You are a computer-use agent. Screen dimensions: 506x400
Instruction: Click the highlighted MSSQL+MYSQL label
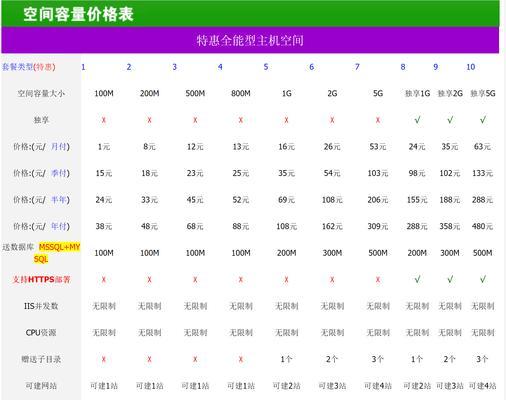tap(57, 253)
